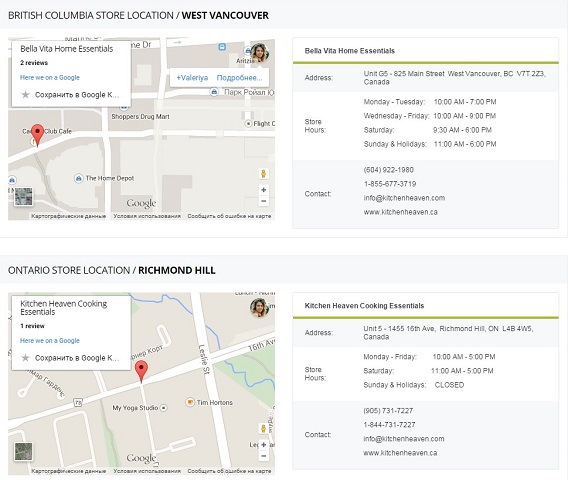Click 'Картографические данные' under Richmond Hill map
The height and width of the screenshot is (480, 568).
point(68,471)
